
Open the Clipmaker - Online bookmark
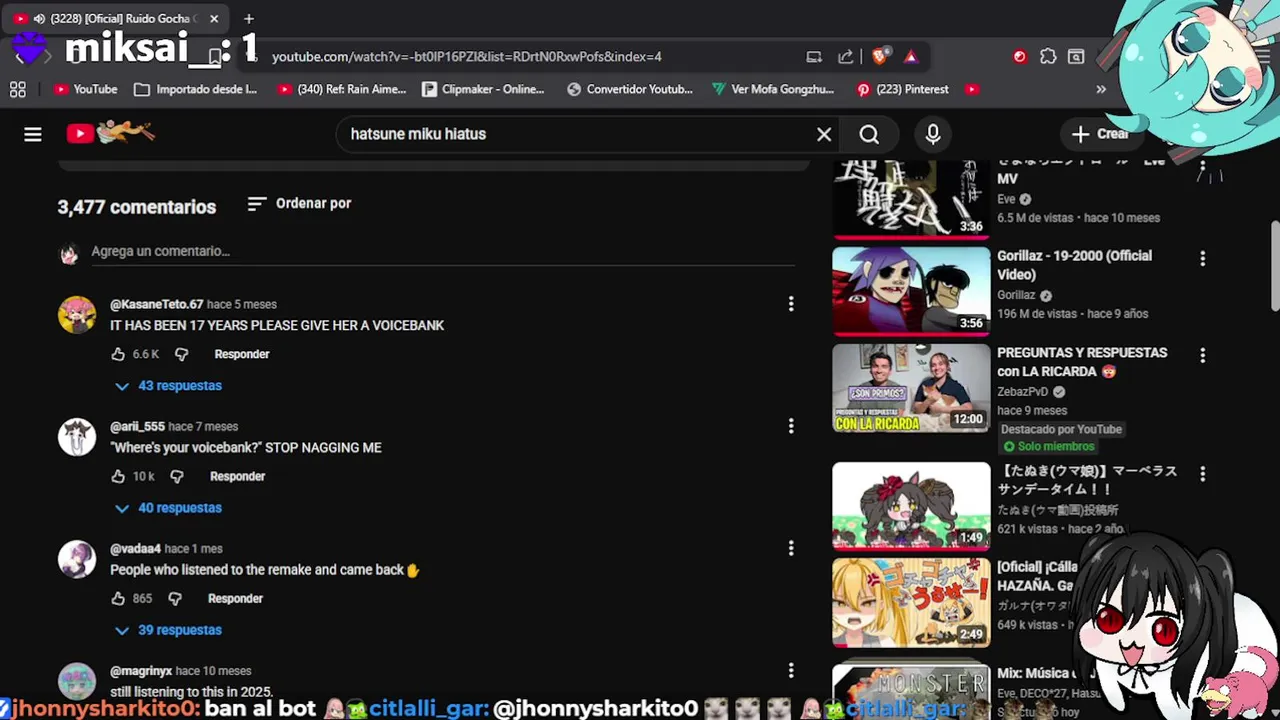(x=483, y=89)
